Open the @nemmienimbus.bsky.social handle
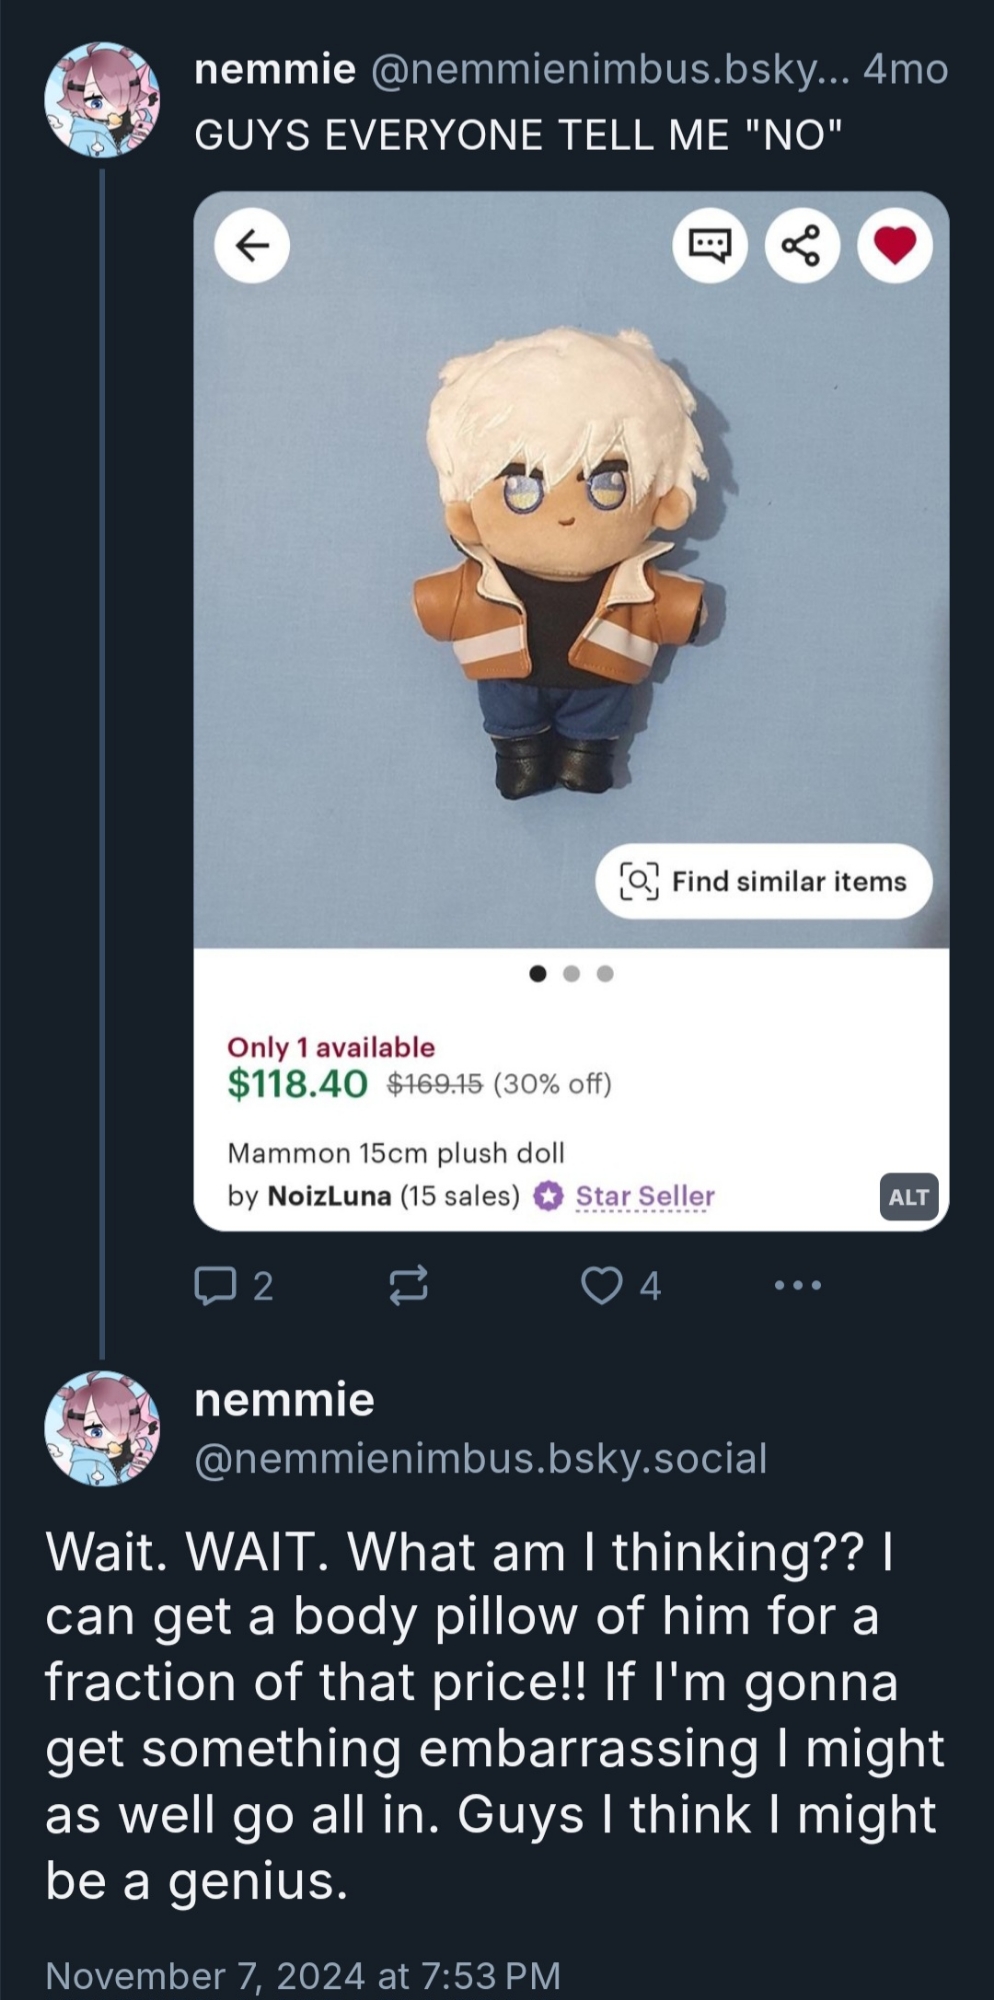This screenshot has width=994, height=2000. pos(480,1459)
